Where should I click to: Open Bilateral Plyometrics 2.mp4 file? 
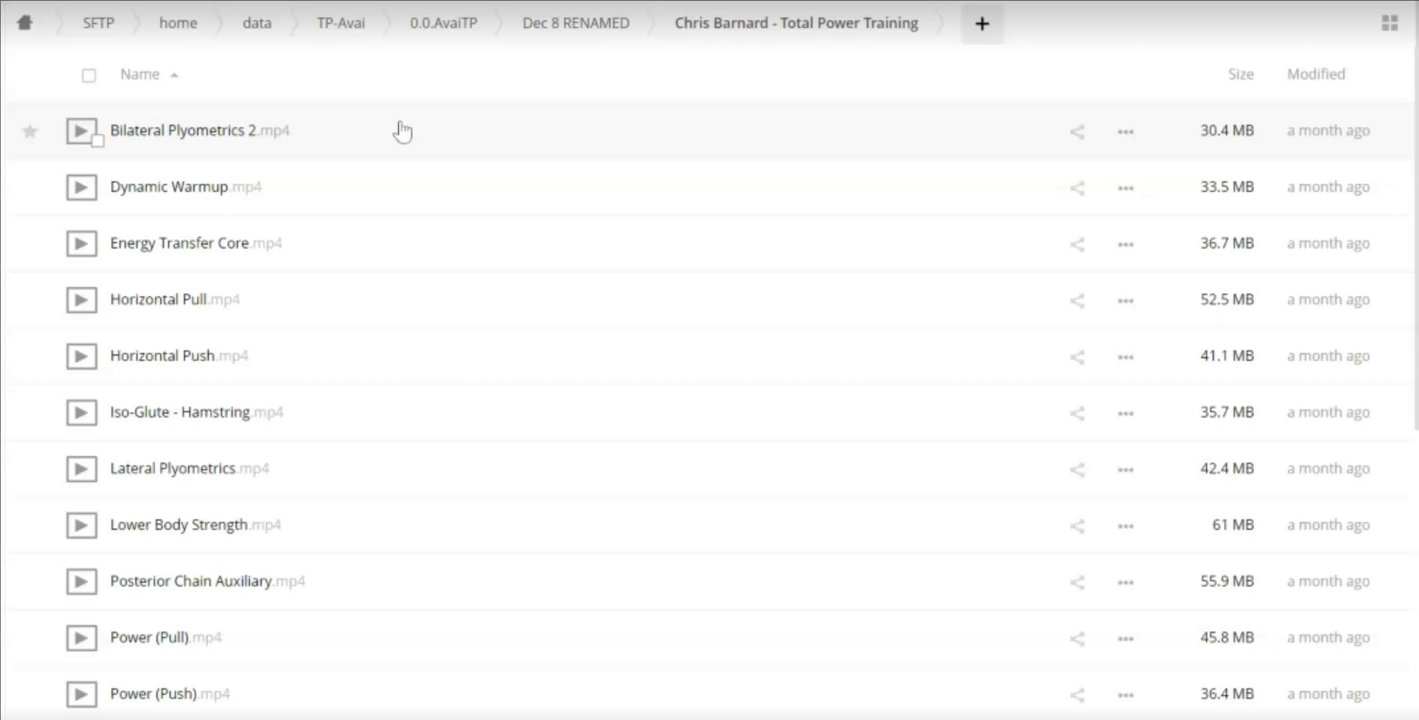coord(200,131)
